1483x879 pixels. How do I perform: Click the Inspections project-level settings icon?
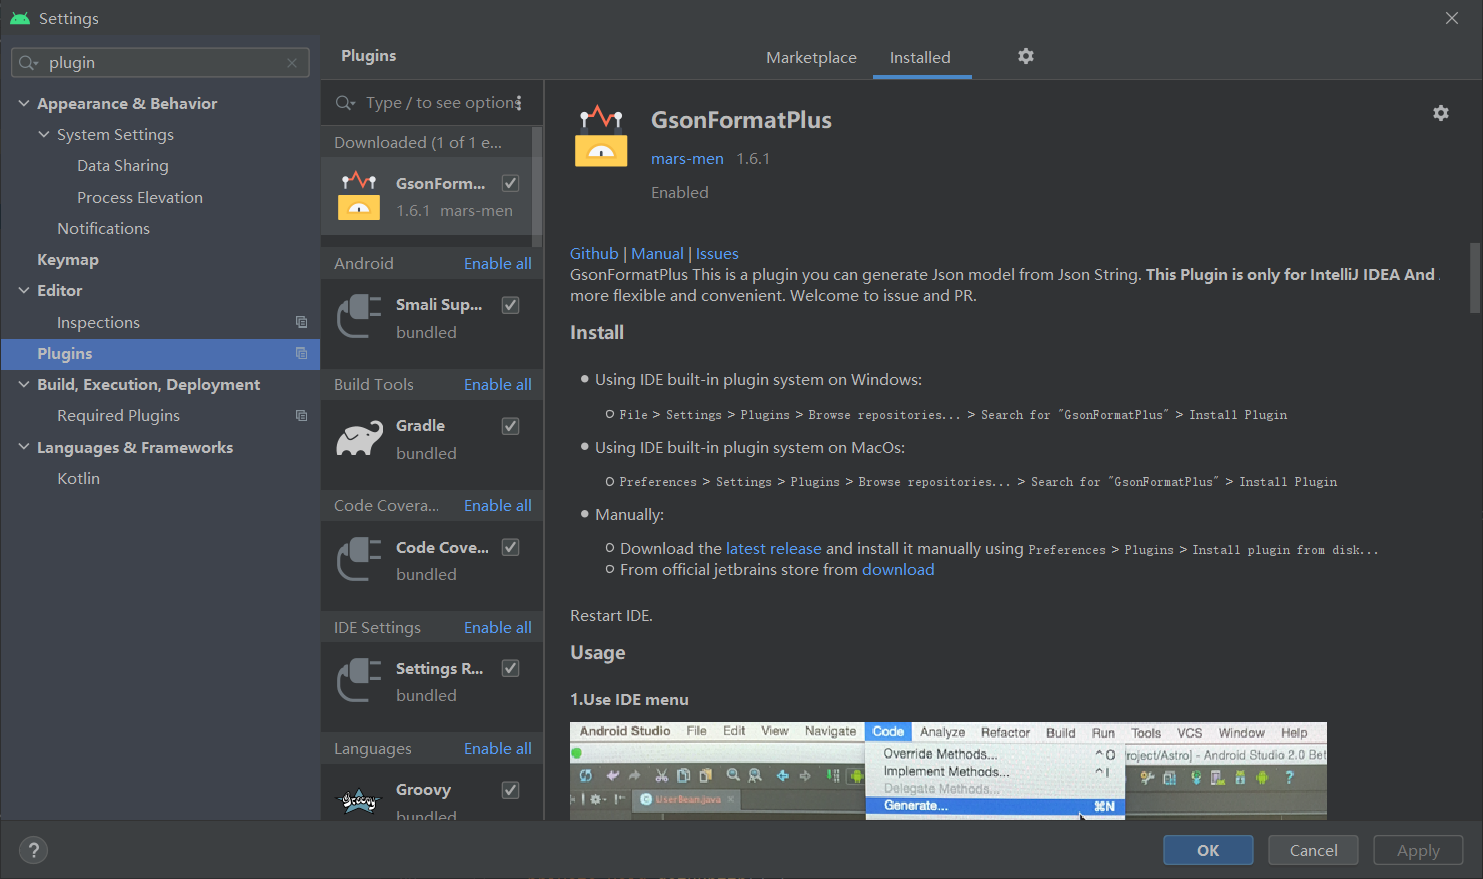[x=301, y=322]
